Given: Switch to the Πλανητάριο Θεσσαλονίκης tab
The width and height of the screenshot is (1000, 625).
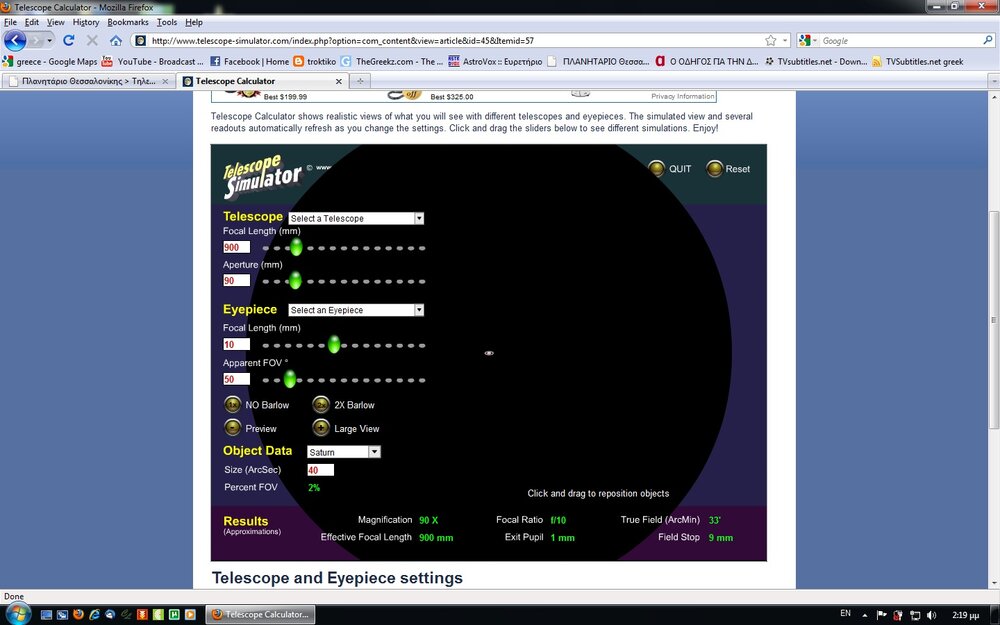Looking at the screenshot, I should (x=88, y=81).
